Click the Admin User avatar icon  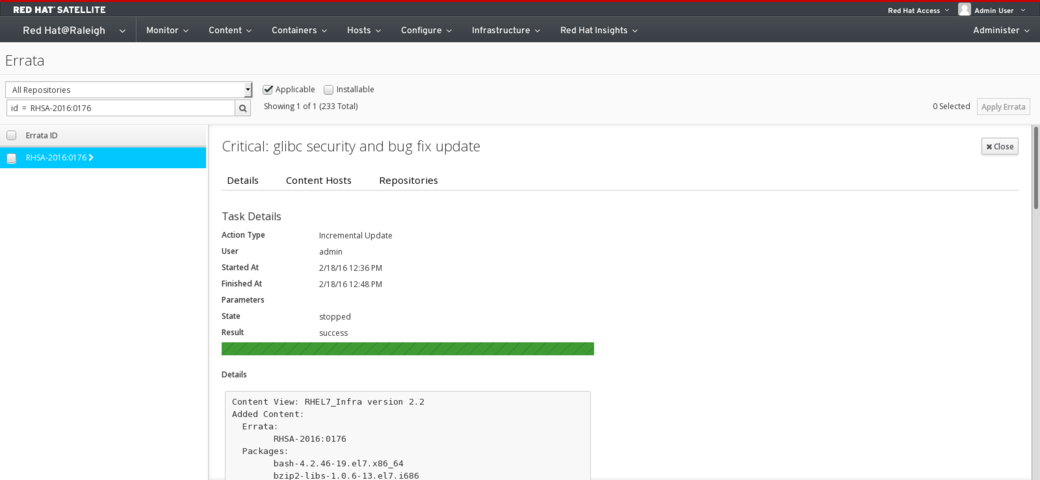pyautogui.click(x=964, y=9)
